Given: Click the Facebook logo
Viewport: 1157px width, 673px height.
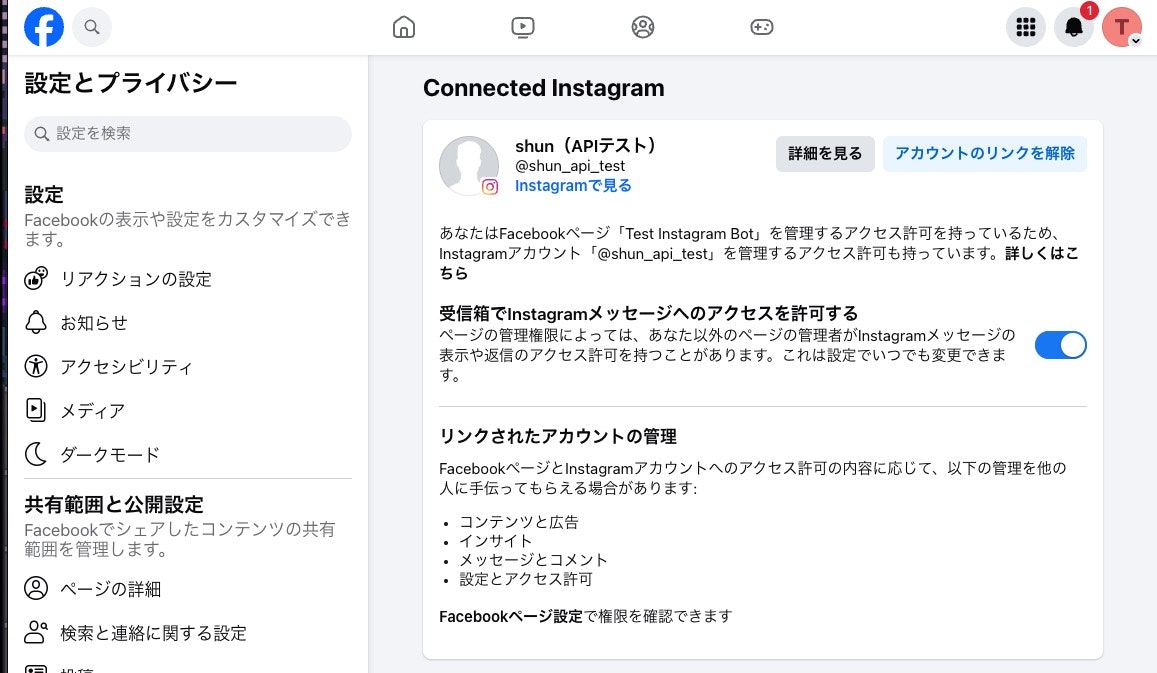Looking at the screenshot, I should click(44, 27).
